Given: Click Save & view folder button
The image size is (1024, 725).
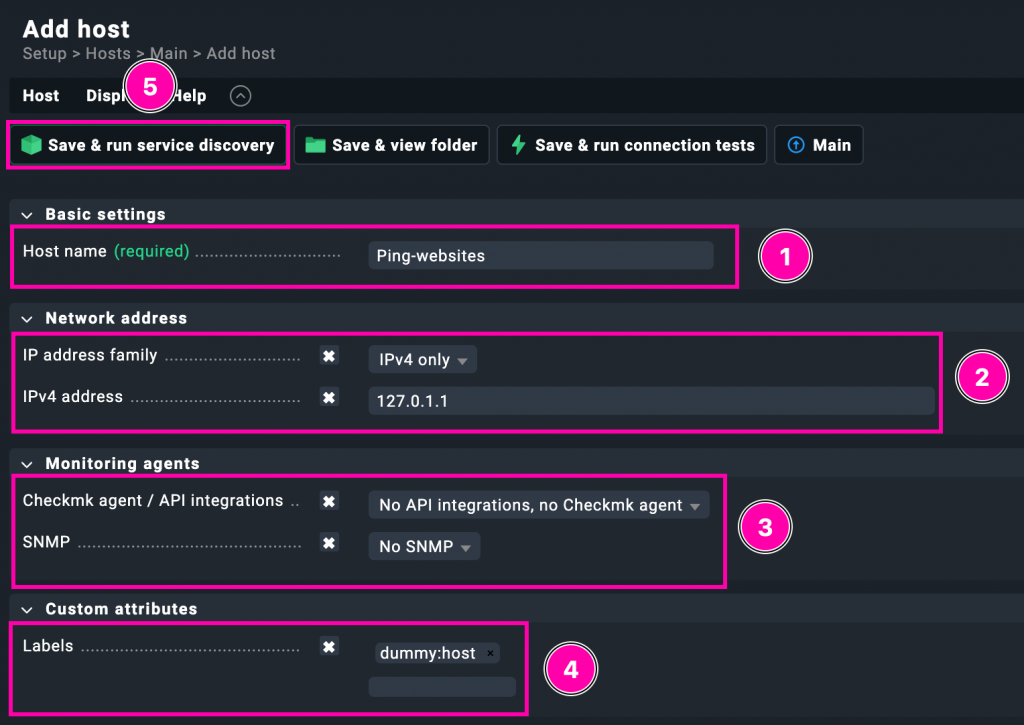Looking at the screenshot, I should coord(392,145).
